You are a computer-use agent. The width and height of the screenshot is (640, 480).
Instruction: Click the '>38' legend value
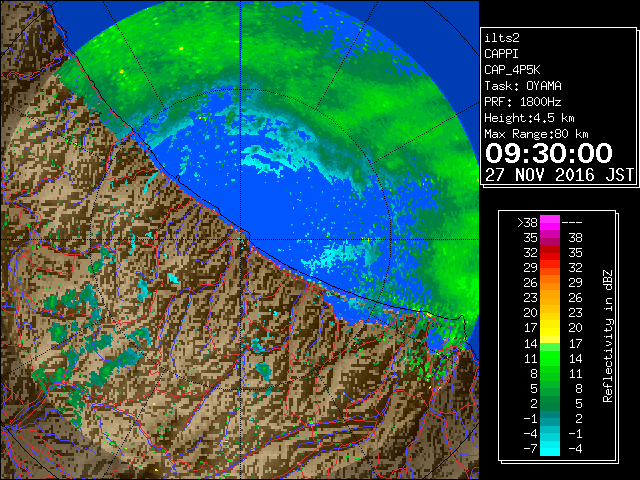coord(527,222)
